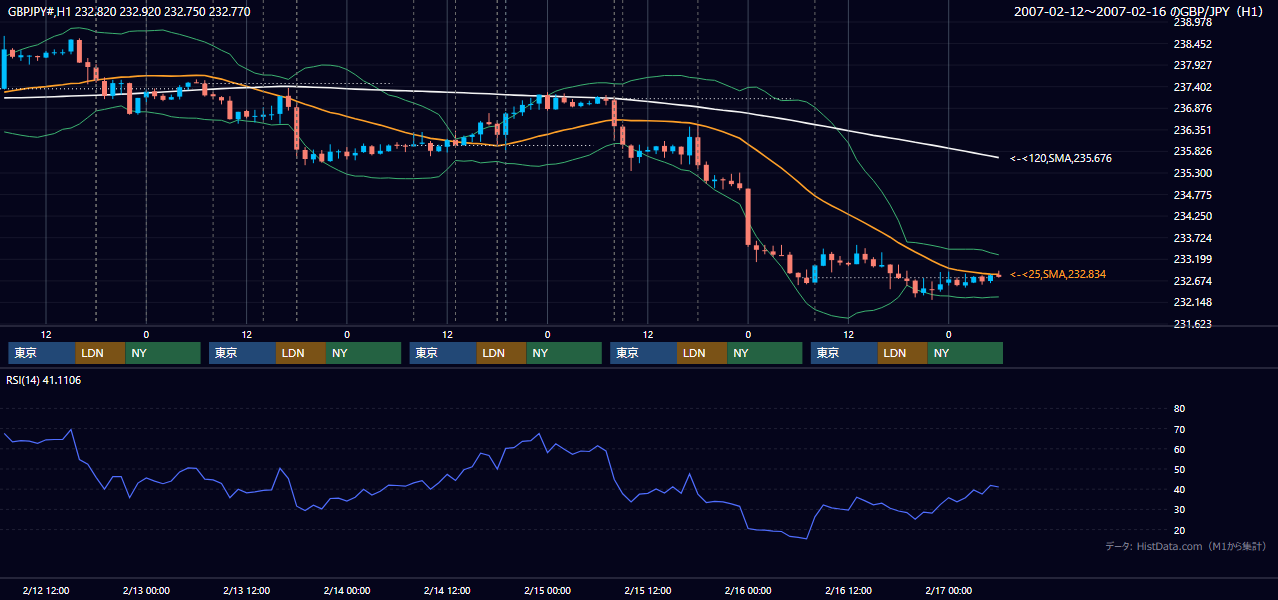Click the 東京 session box for 2/12
Viewport: 1278px width, 600px height.
tap(41, 353)
